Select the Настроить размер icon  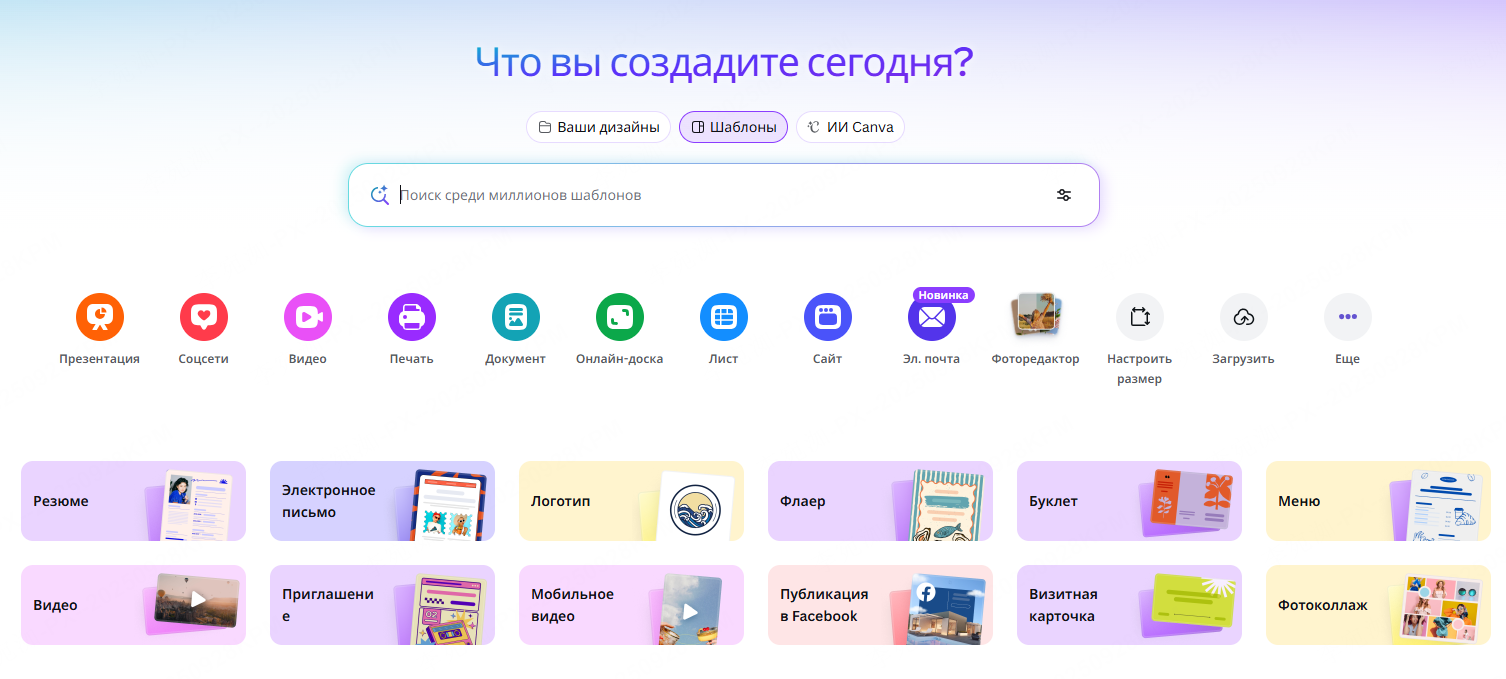(x=1140, y=316)
